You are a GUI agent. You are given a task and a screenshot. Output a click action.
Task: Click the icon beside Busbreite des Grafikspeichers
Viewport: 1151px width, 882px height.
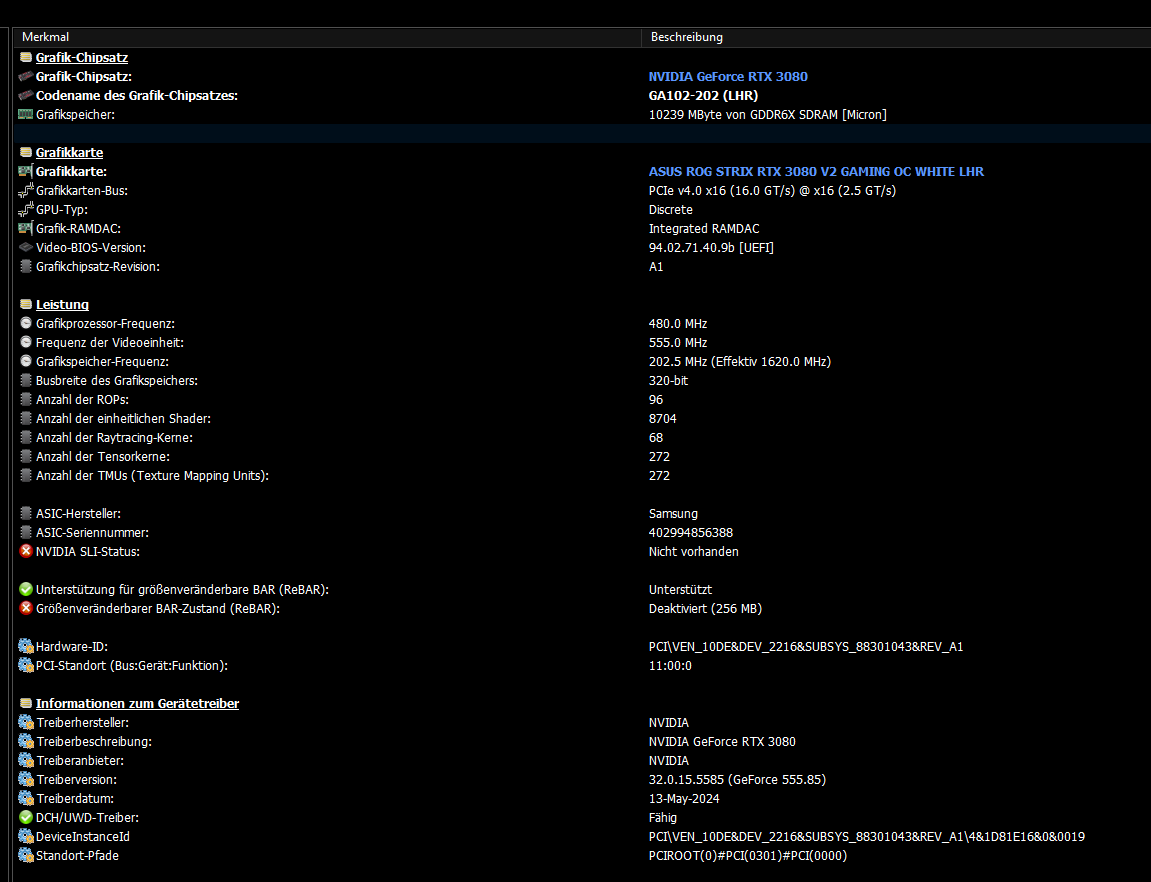pyautogui.click(x=26, y=380)
